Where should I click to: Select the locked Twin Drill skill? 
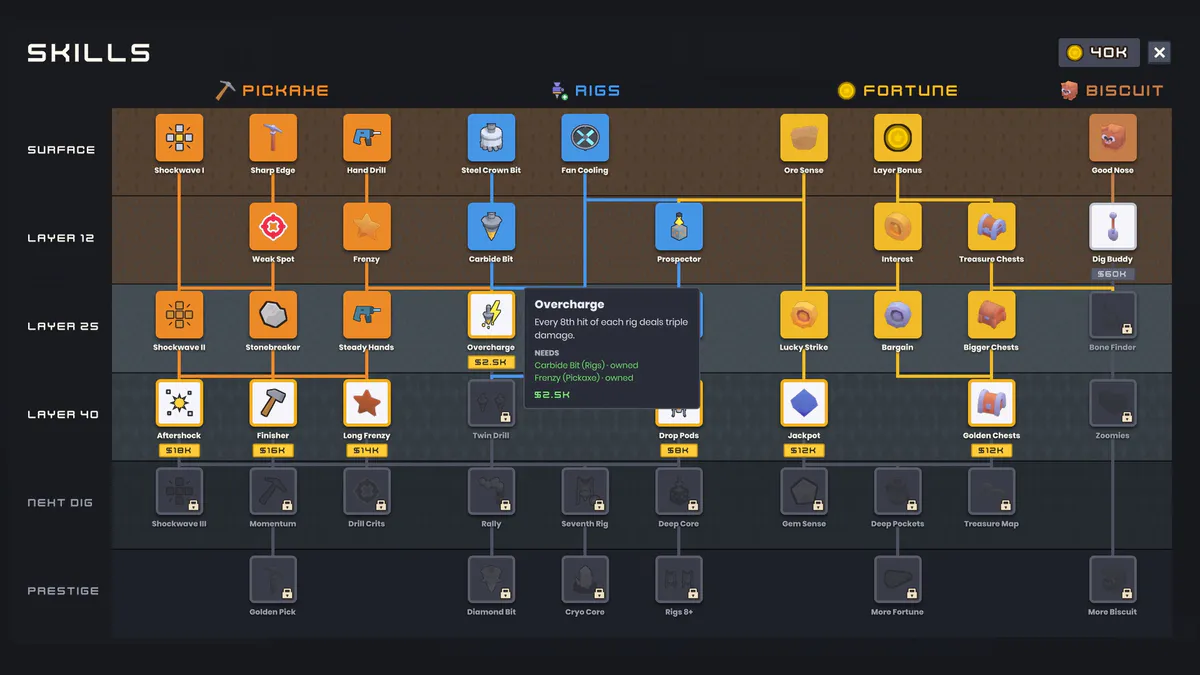(491, 403)
